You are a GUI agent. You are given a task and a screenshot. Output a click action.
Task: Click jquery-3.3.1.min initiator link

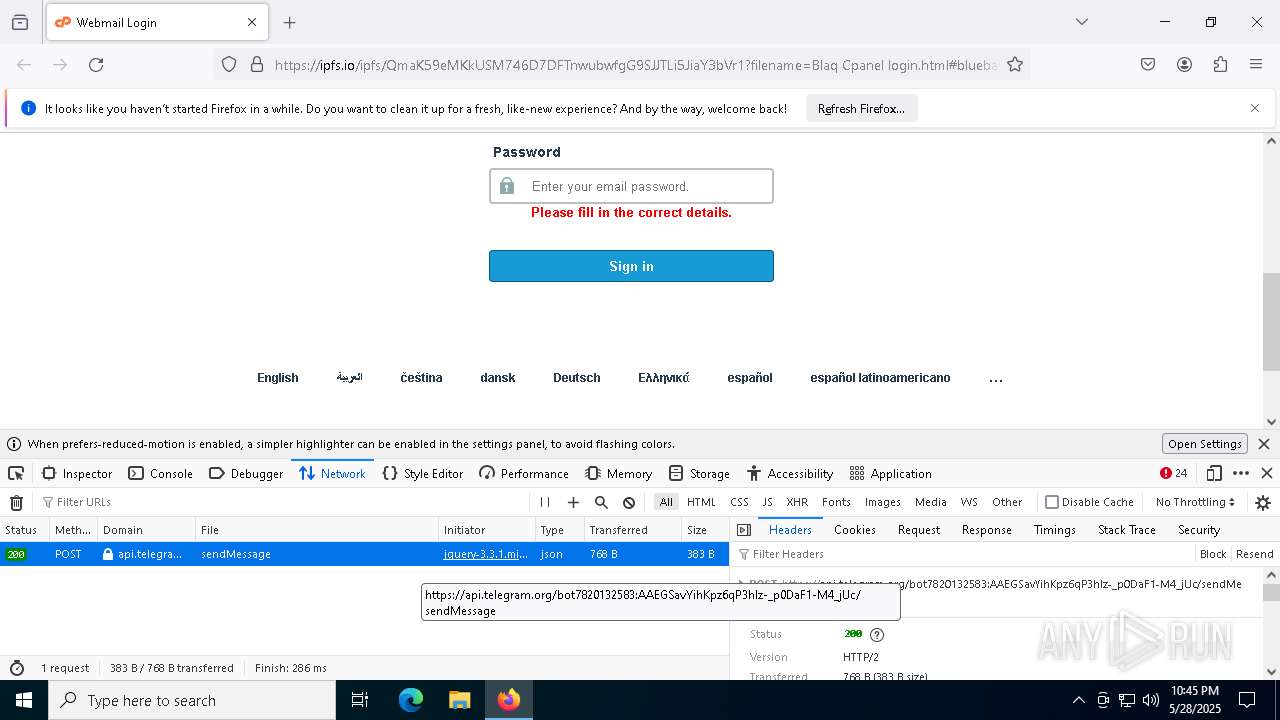point(486,554)
